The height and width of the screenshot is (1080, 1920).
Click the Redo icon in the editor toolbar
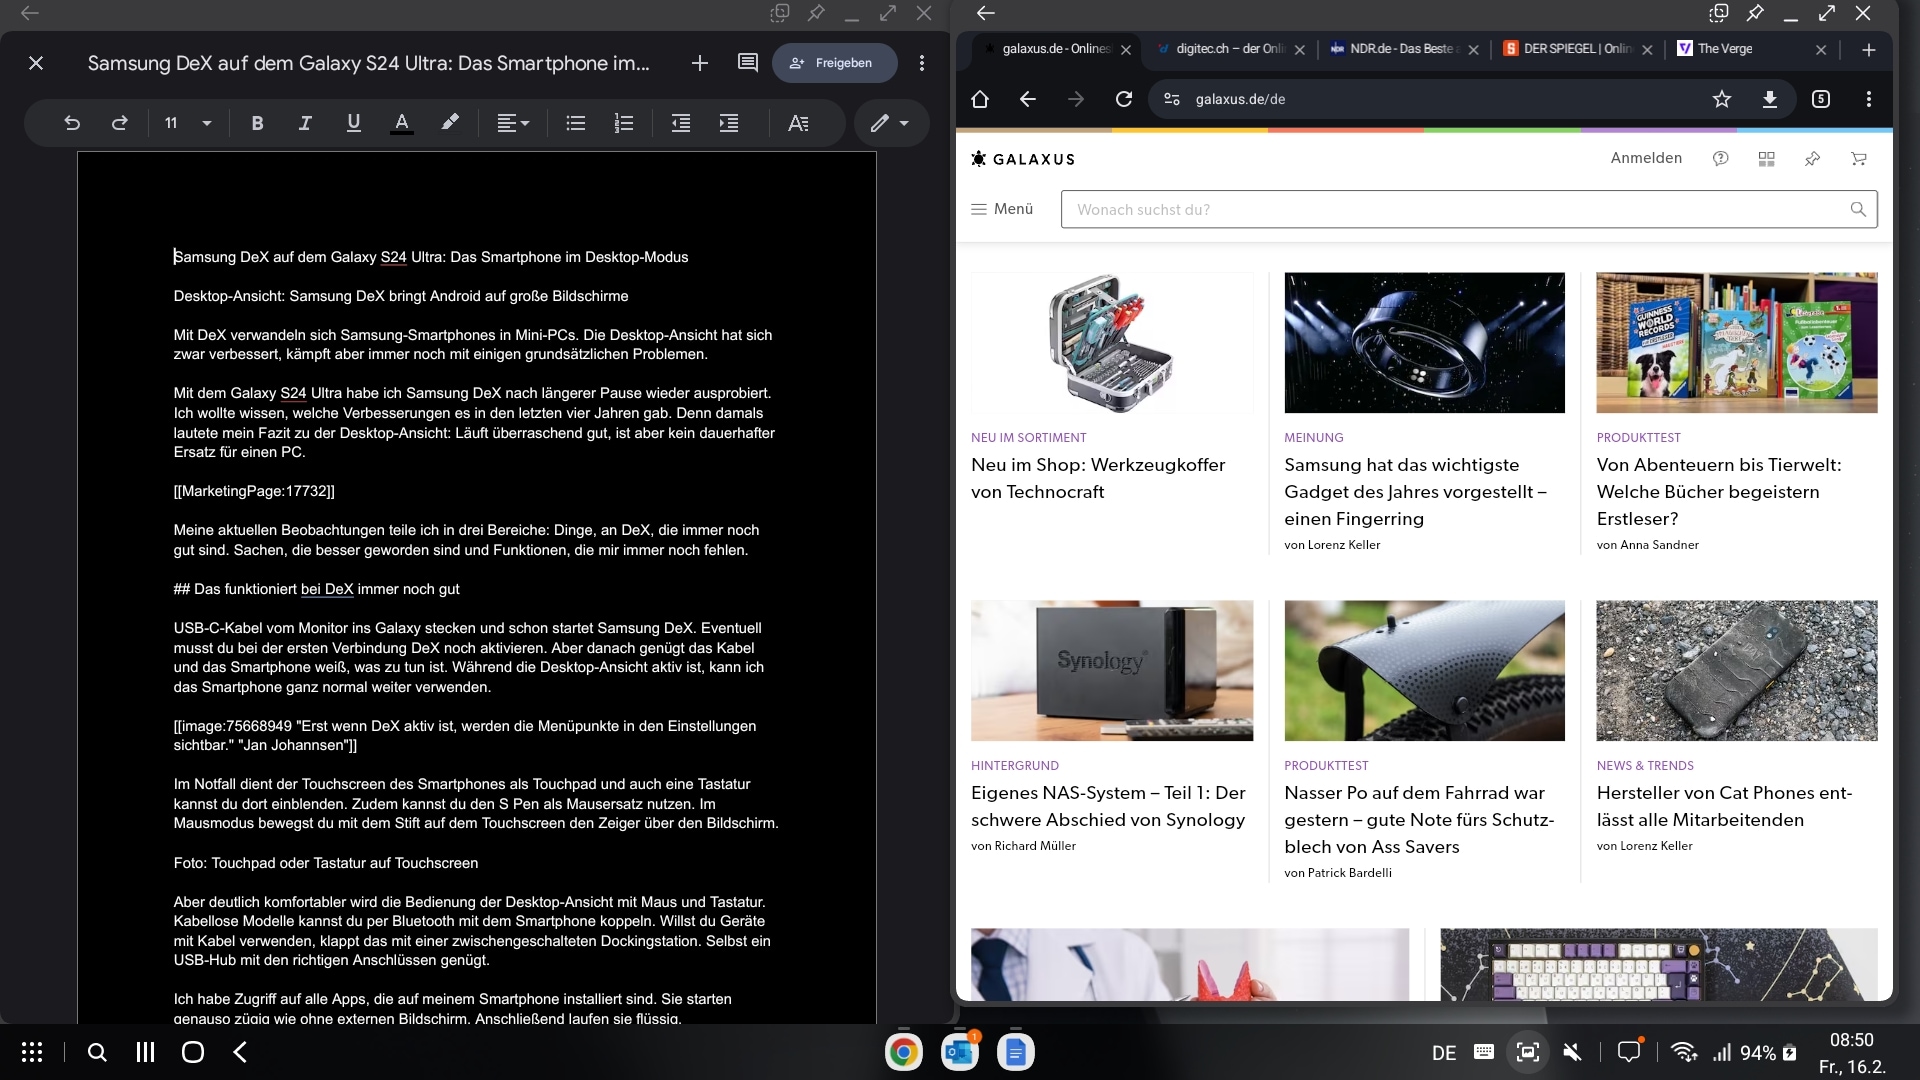click(119, 122)
